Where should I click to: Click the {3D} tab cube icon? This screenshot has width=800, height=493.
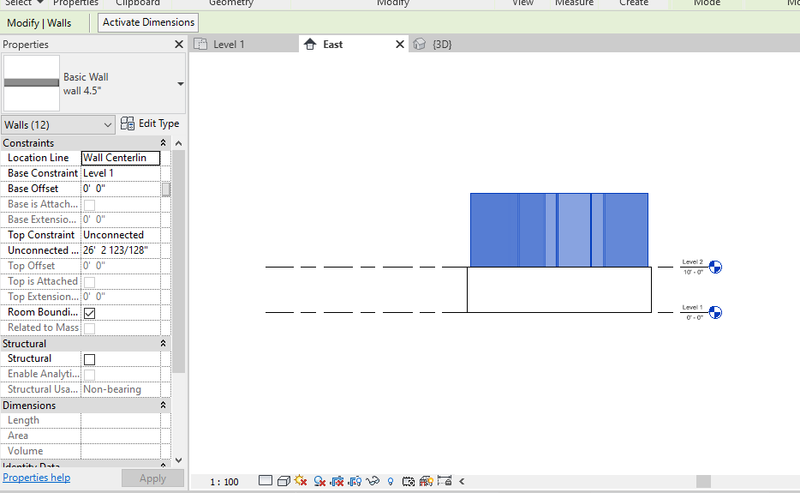(x=419, y=44)
